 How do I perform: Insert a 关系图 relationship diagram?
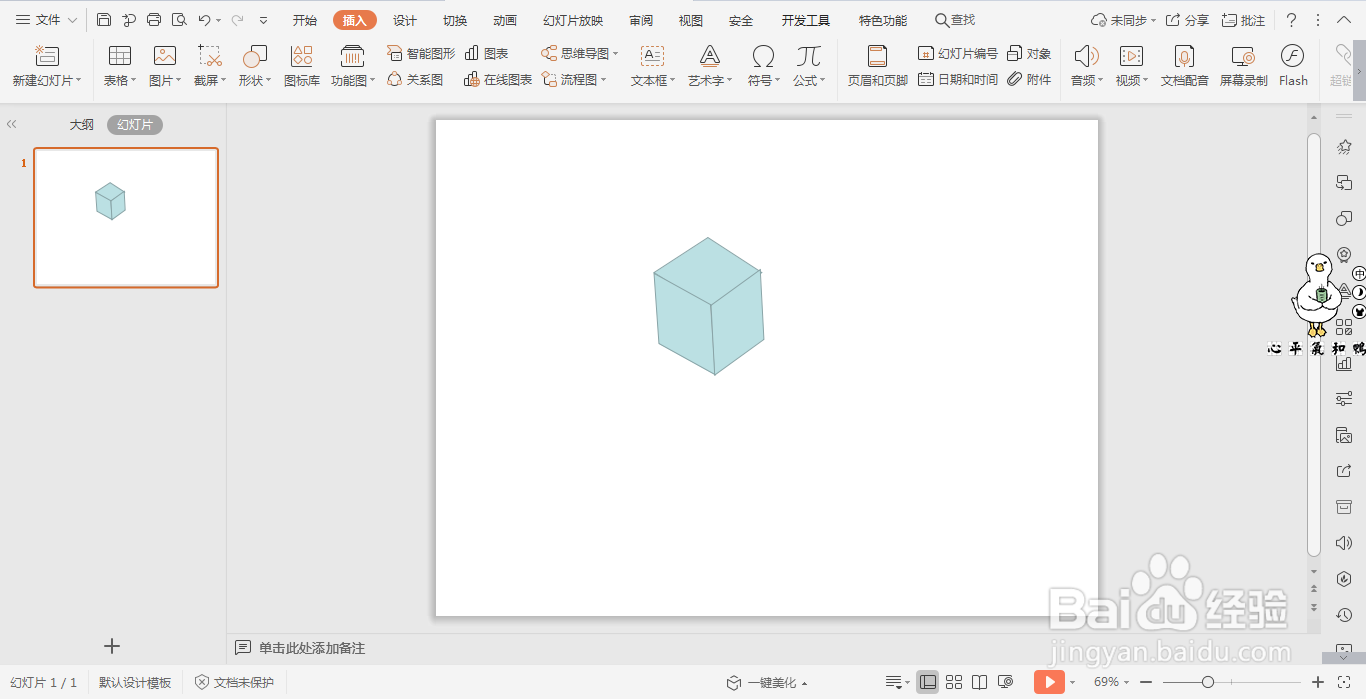point(415,79)
